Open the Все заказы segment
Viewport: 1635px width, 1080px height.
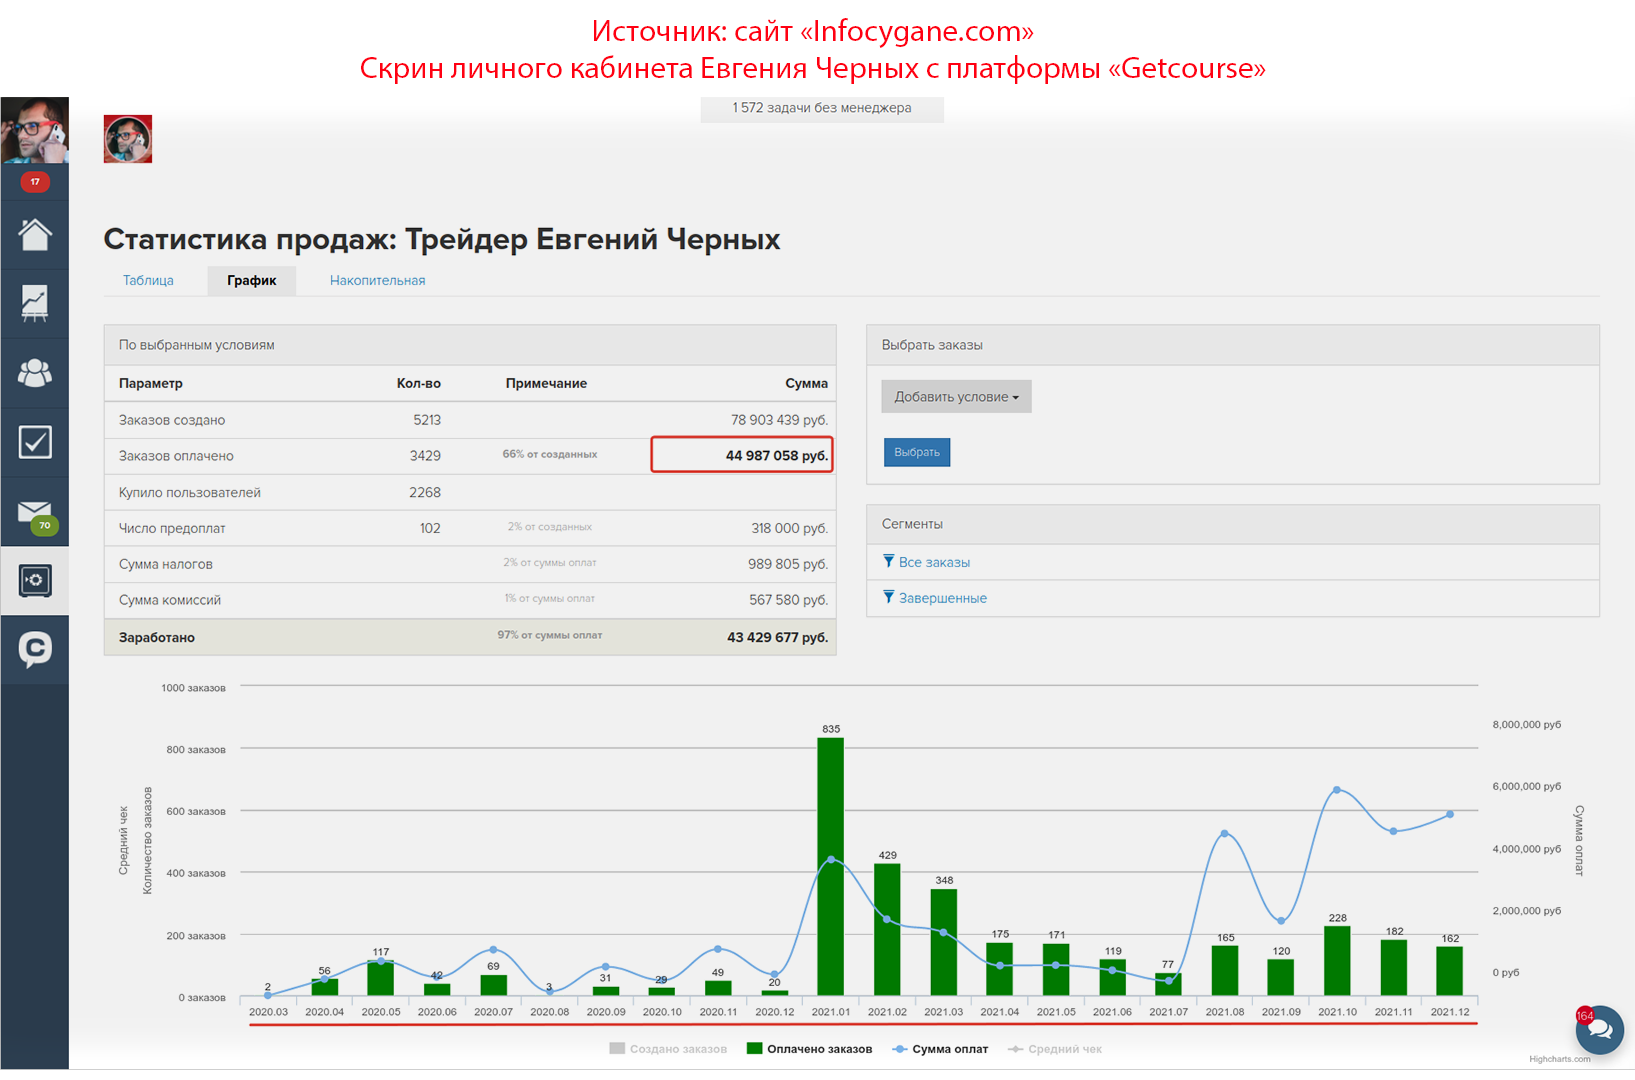934,562
